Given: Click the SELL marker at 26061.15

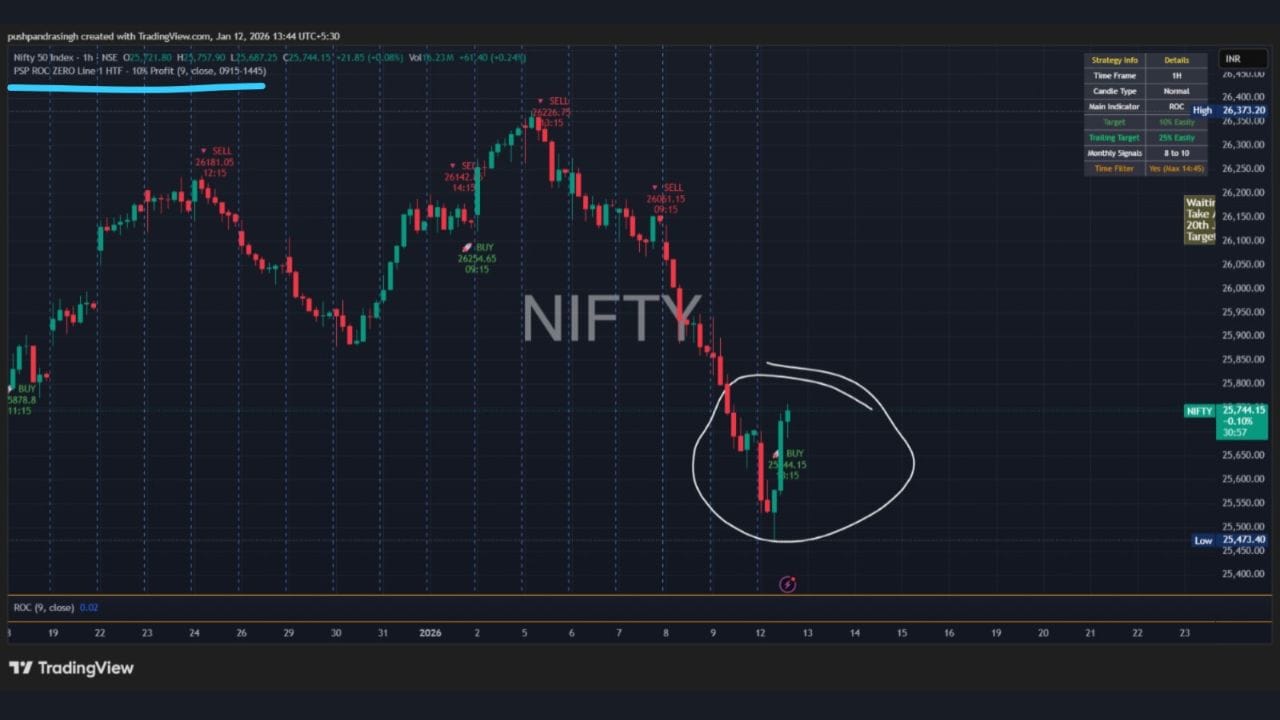Looking at the screenshot, I should coord(666,198).
